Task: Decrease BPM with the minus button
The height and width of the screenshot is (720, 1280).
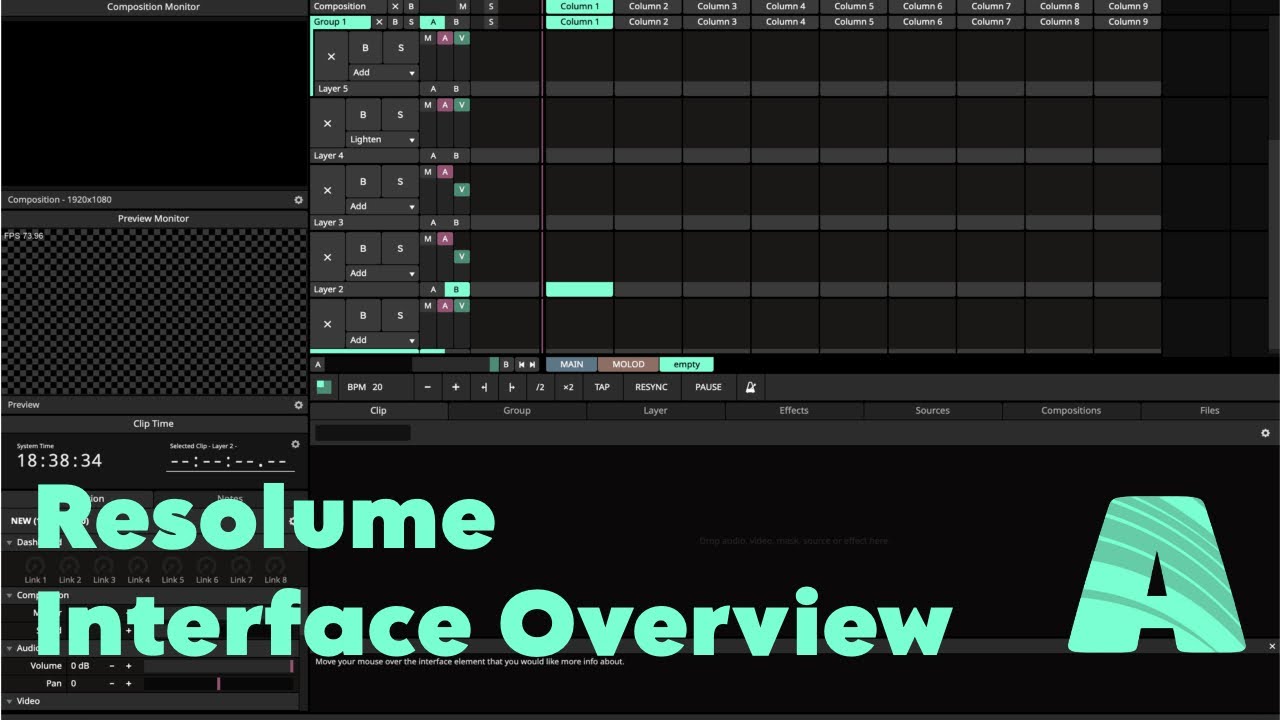Action: tap(428, 387)
